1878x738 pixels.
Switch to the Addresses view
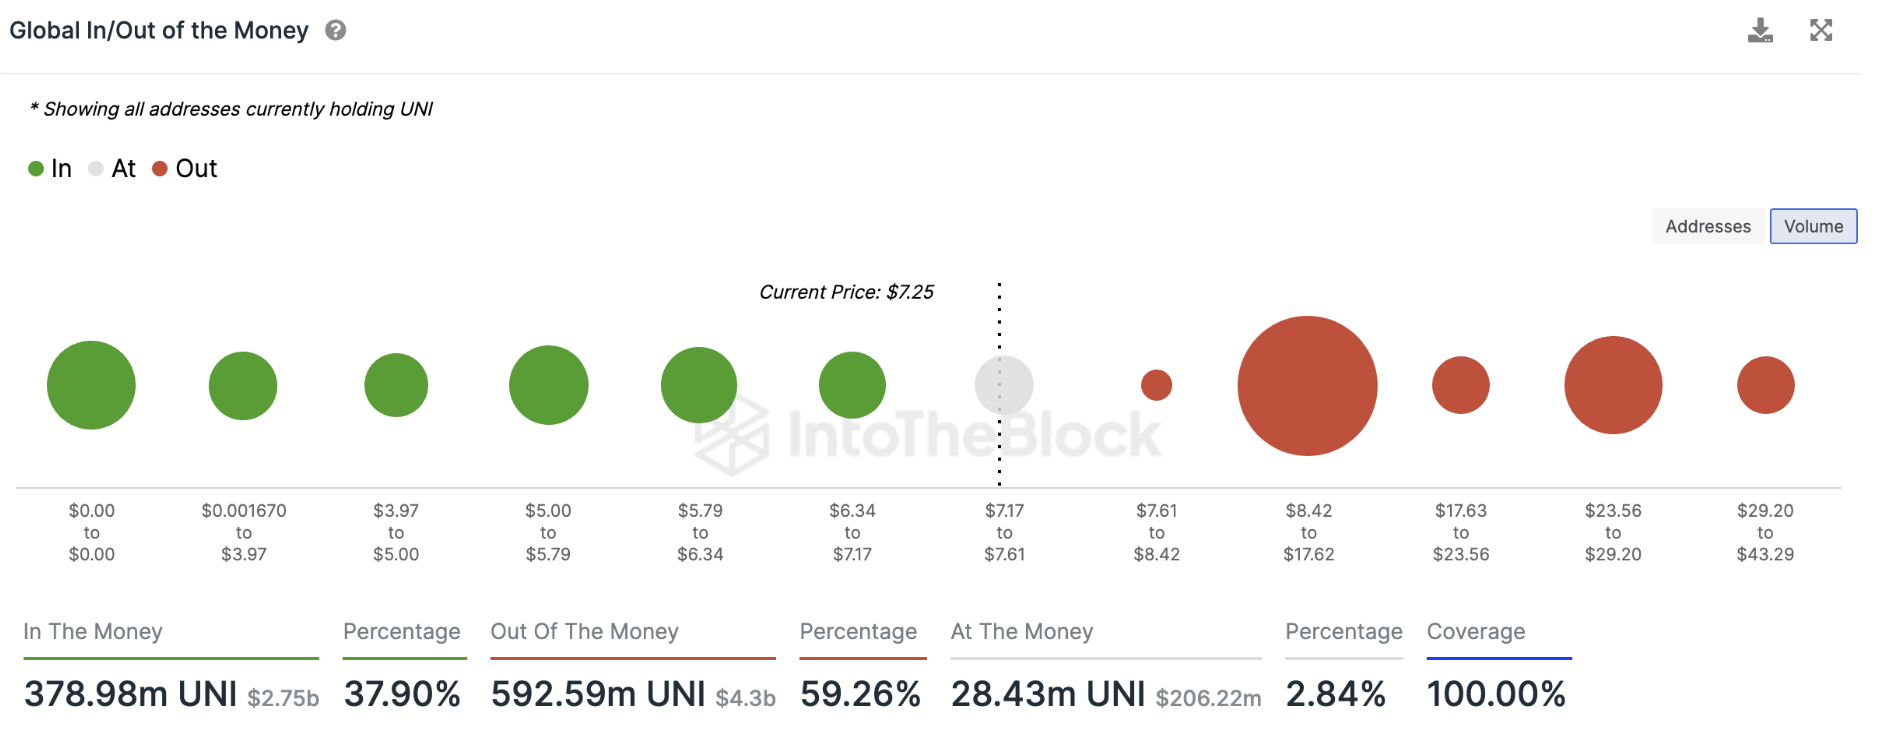[x=1707, y=226]
